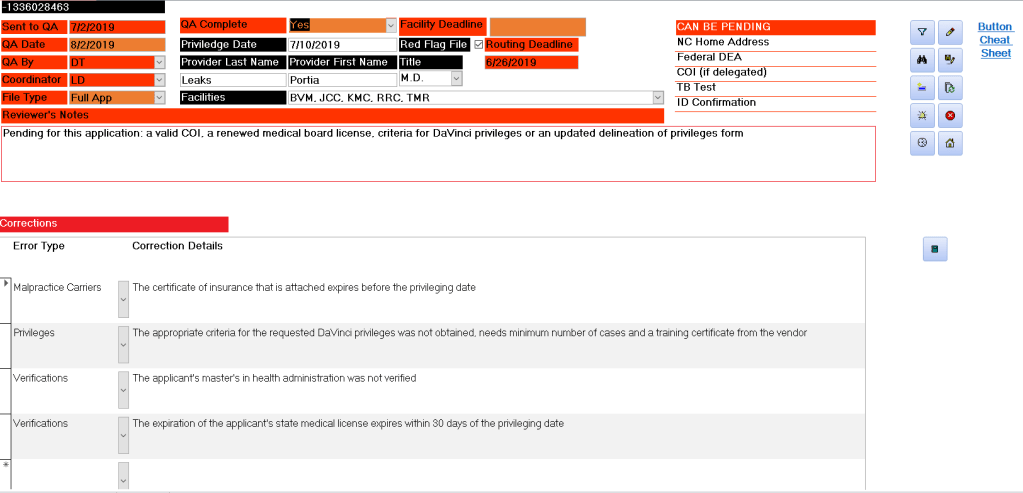Toggle the Red Flag File checkbox
The width and height of the screenshot is (1023, 493).
(x=478, y=45)
